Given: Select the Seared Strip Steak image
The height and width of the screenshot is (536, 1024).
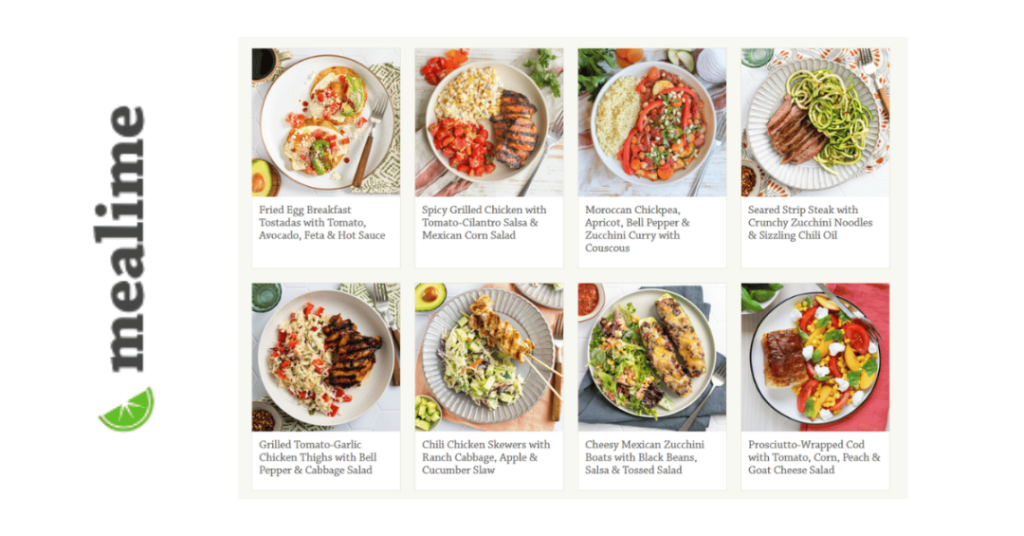Looking at the screenshot, I should click(x=815, y=122).
